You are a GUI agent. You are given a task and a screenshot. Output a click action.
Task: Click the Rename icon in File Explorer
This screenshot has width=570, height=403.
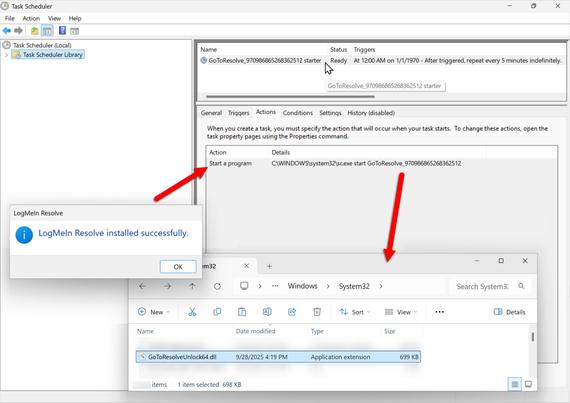267,312
